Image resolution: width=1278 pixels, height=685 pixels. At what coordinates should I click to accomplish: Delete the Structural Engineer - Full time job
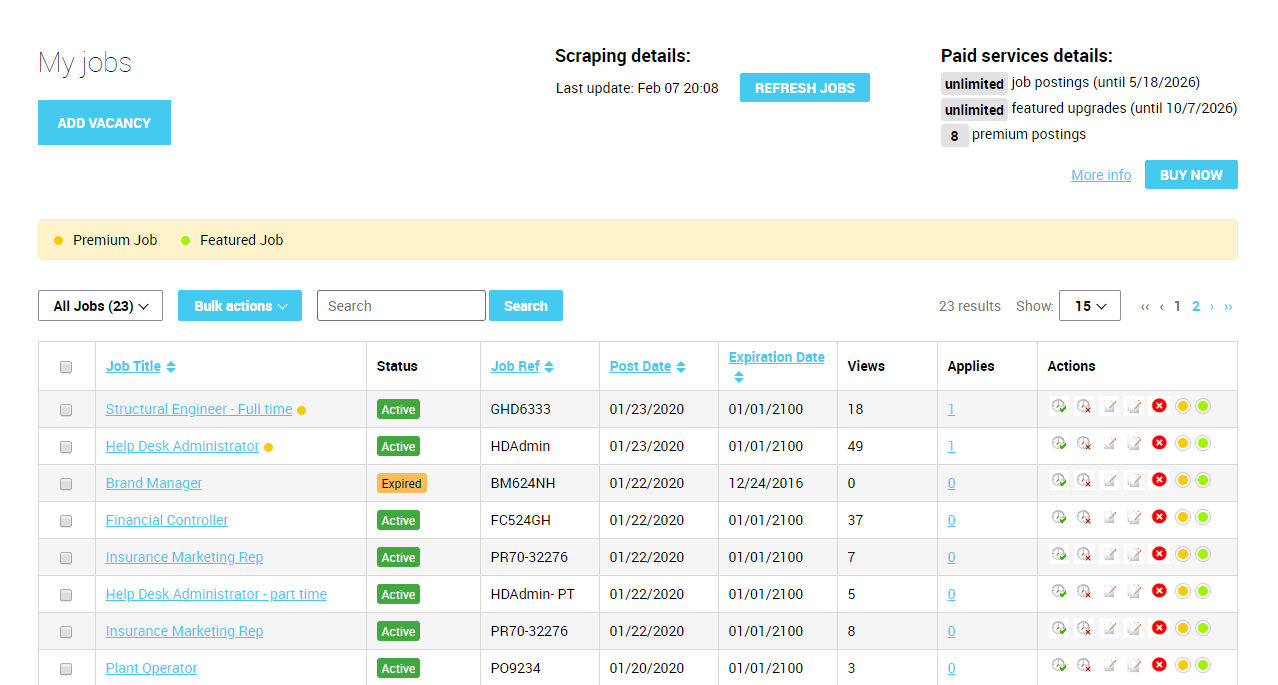tap(1159, 406)
